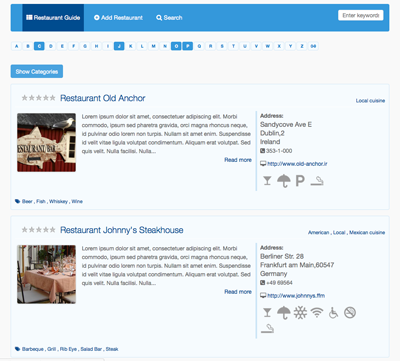Viewport: 400px width, 361px height.
Task: Click Johnny's no smoking icon
Action: [350, 313]
